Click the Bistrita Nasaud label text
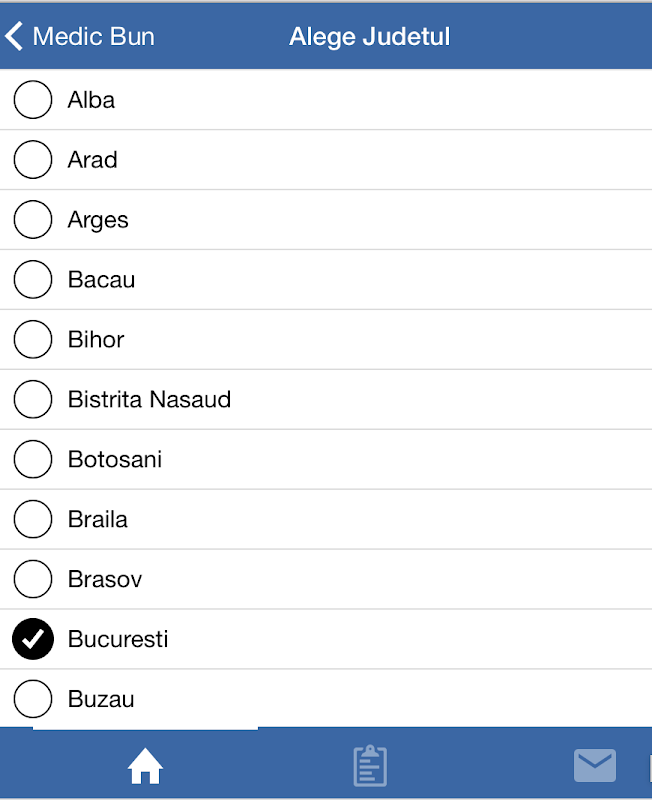This screenshot has width=652, height=800. point(149,400)
